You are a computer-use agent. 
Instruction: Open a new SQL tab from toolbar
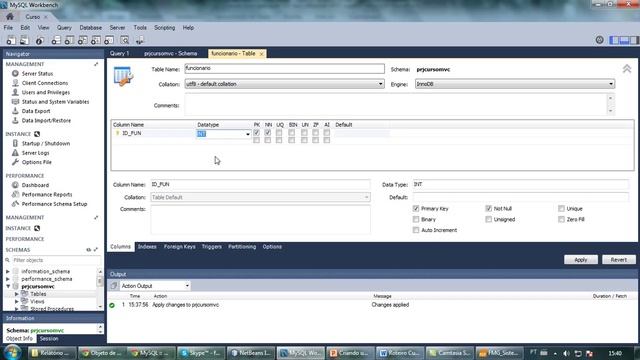pos(11,40)
